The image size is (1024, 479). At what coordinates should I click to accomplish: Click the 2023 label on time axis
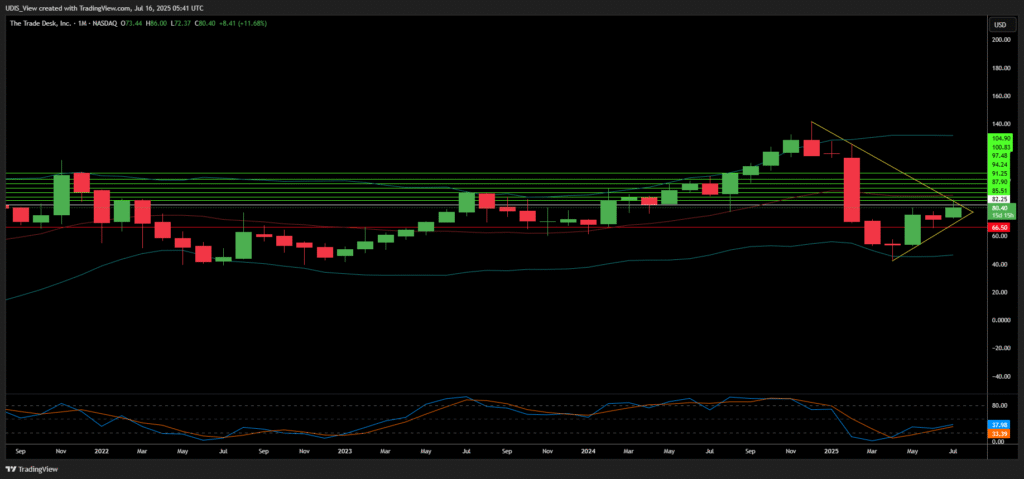point(345,451)
